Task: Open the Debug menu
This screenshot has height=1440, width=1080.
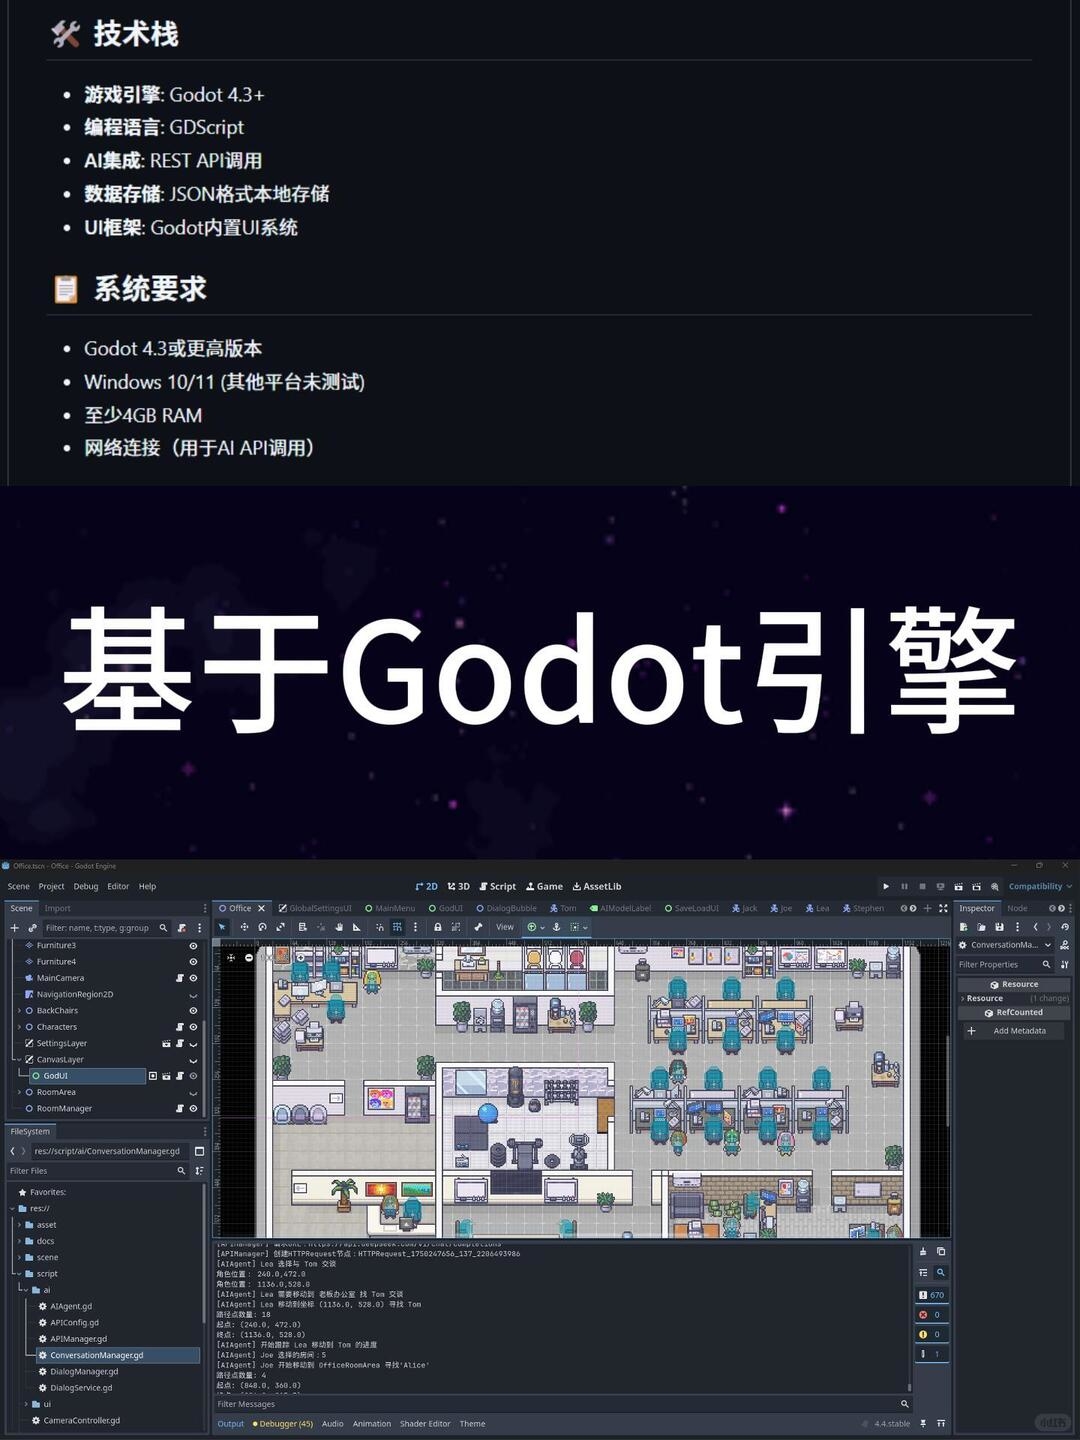Action: point(86,886)
